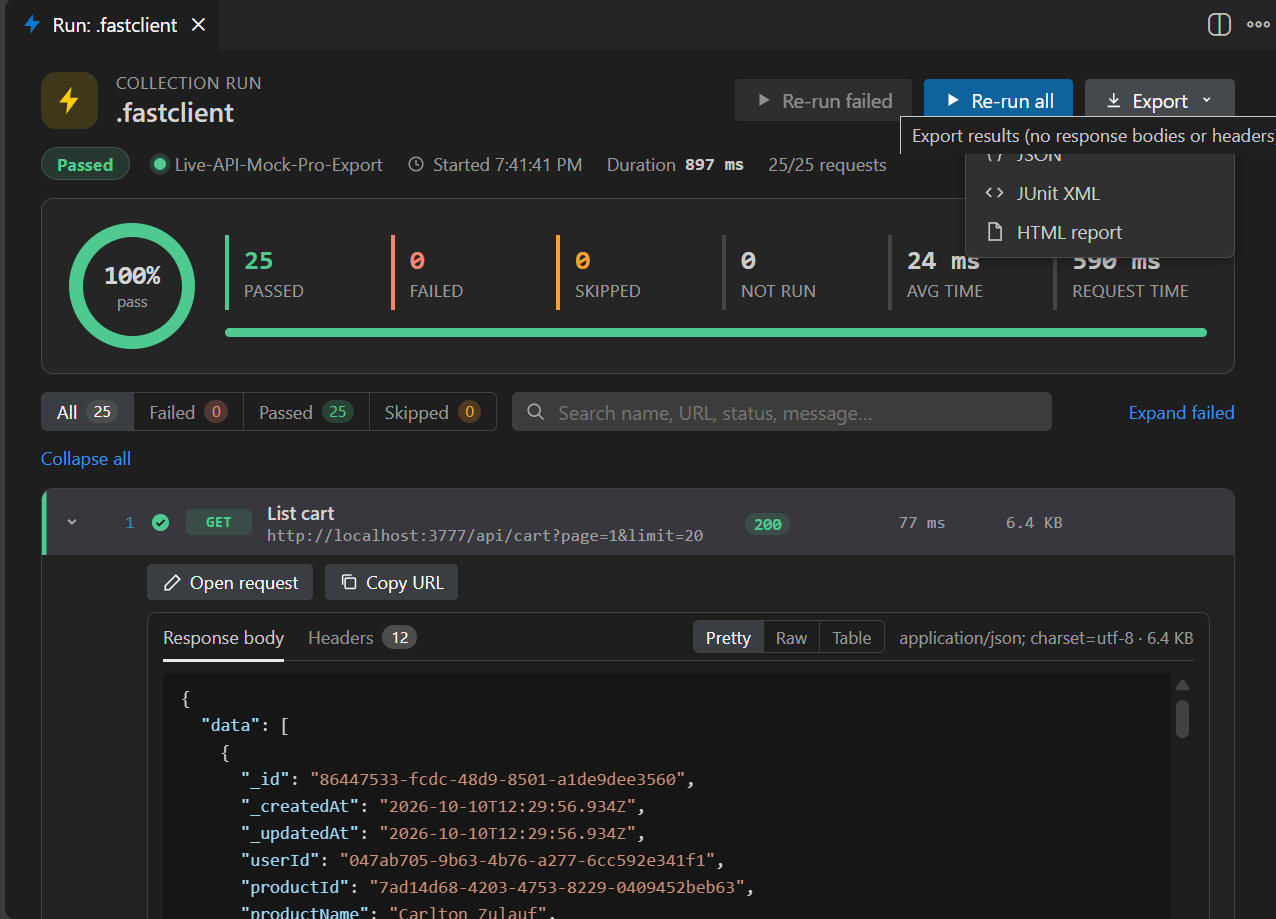Click the response body scrollbar thumb
The image size is (1276, 919).
[x=1182, y=718]
